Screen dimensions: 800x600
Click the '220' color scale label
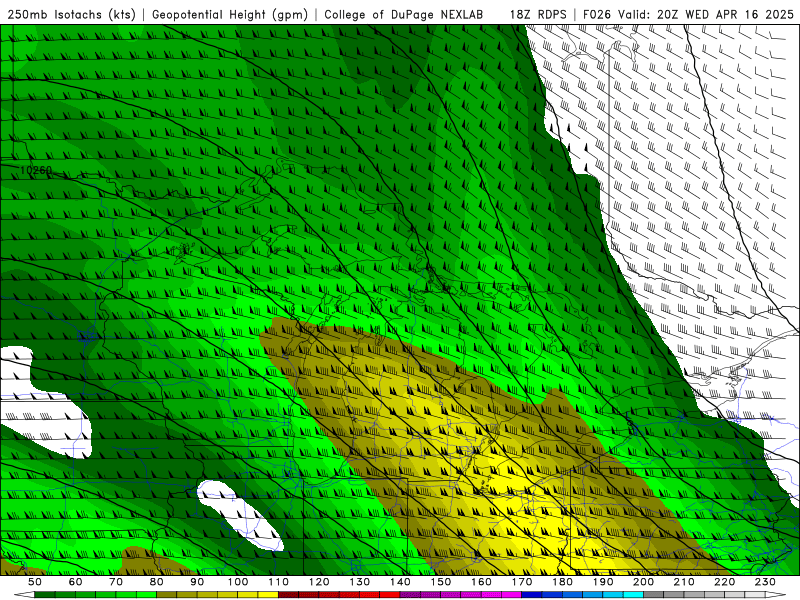[725, 582]
